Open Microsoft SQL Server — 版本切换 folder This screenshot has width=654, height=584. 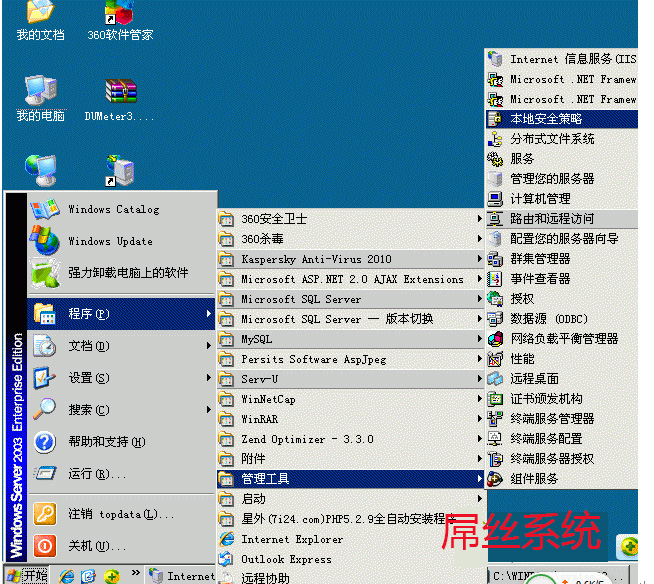tap(350, 319)
